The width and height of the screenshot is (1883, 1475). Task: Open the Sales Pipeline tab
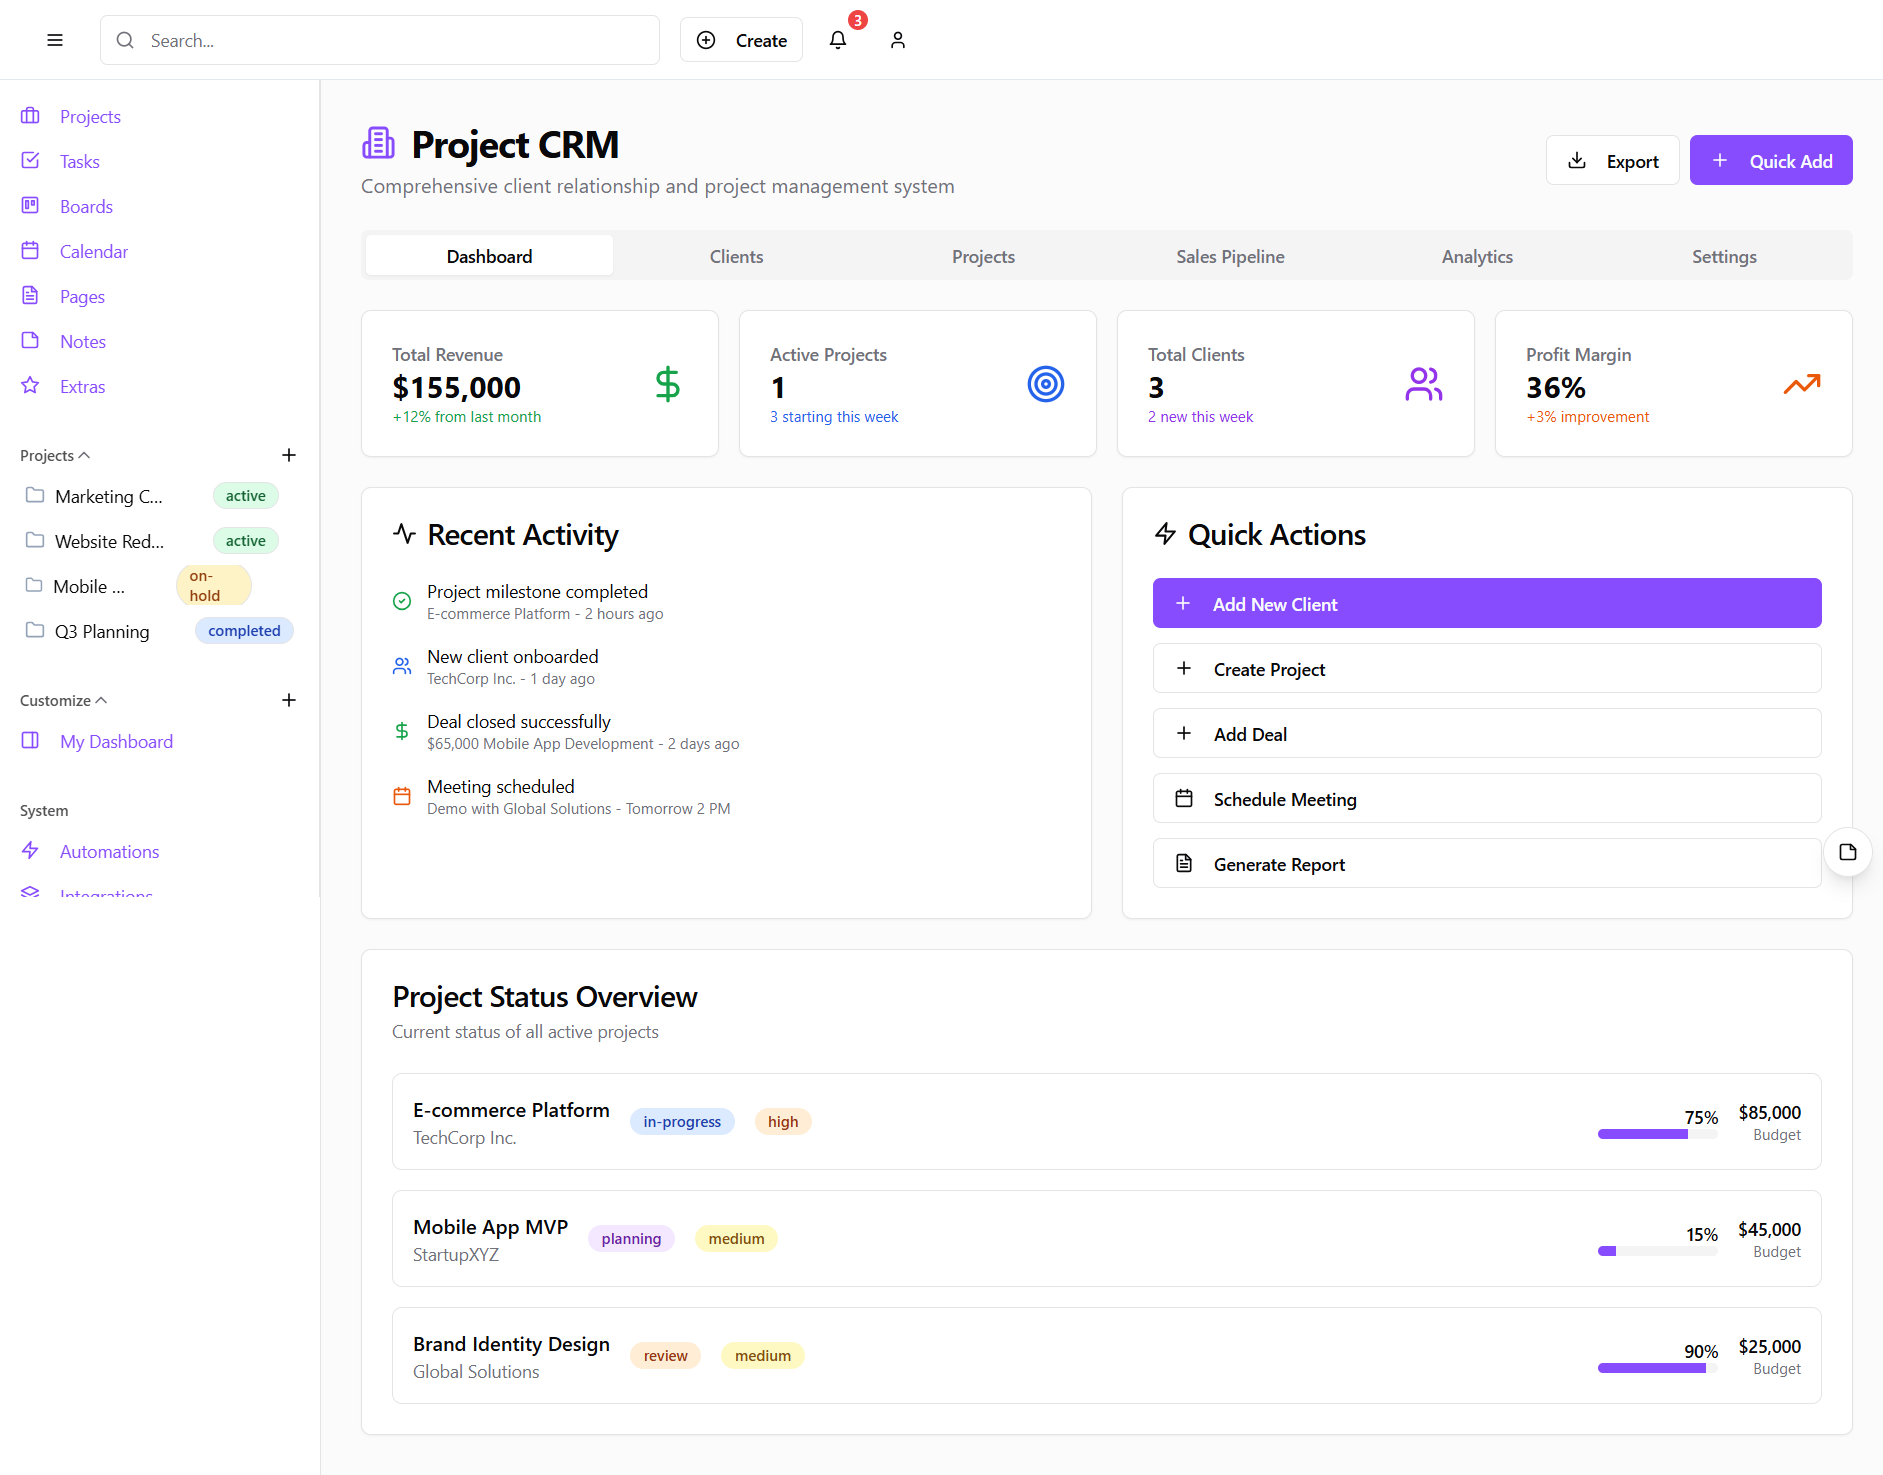[x=1230, y=256]
